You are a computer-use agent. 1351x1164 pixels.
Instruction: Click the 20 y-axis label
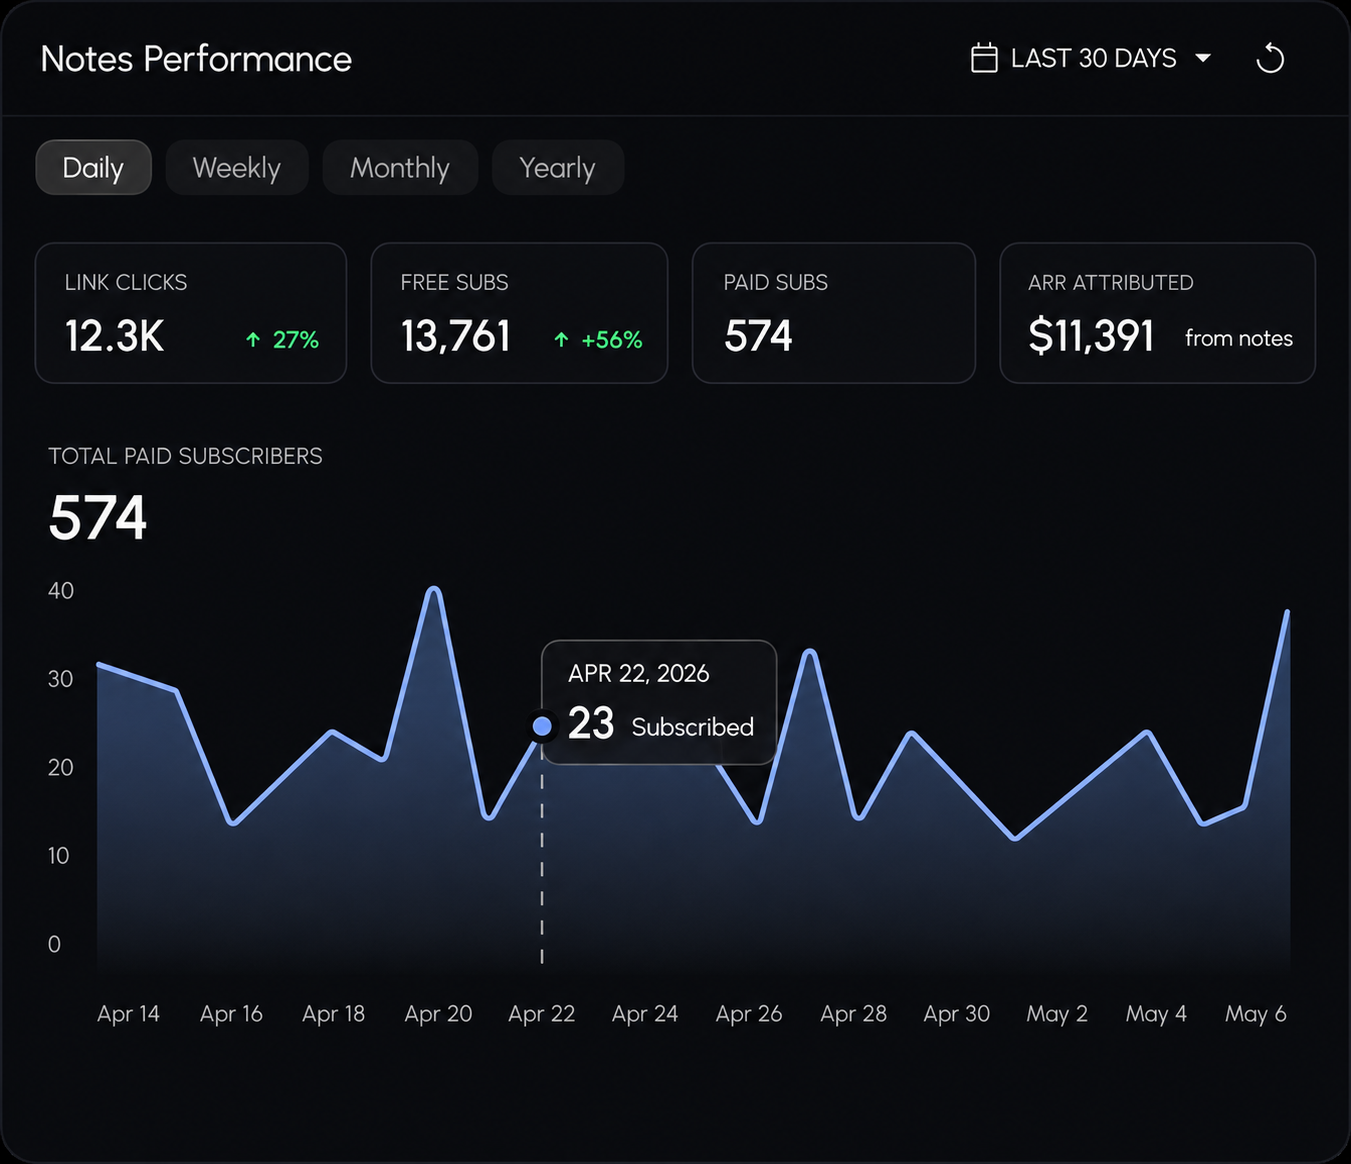[61, 767]
